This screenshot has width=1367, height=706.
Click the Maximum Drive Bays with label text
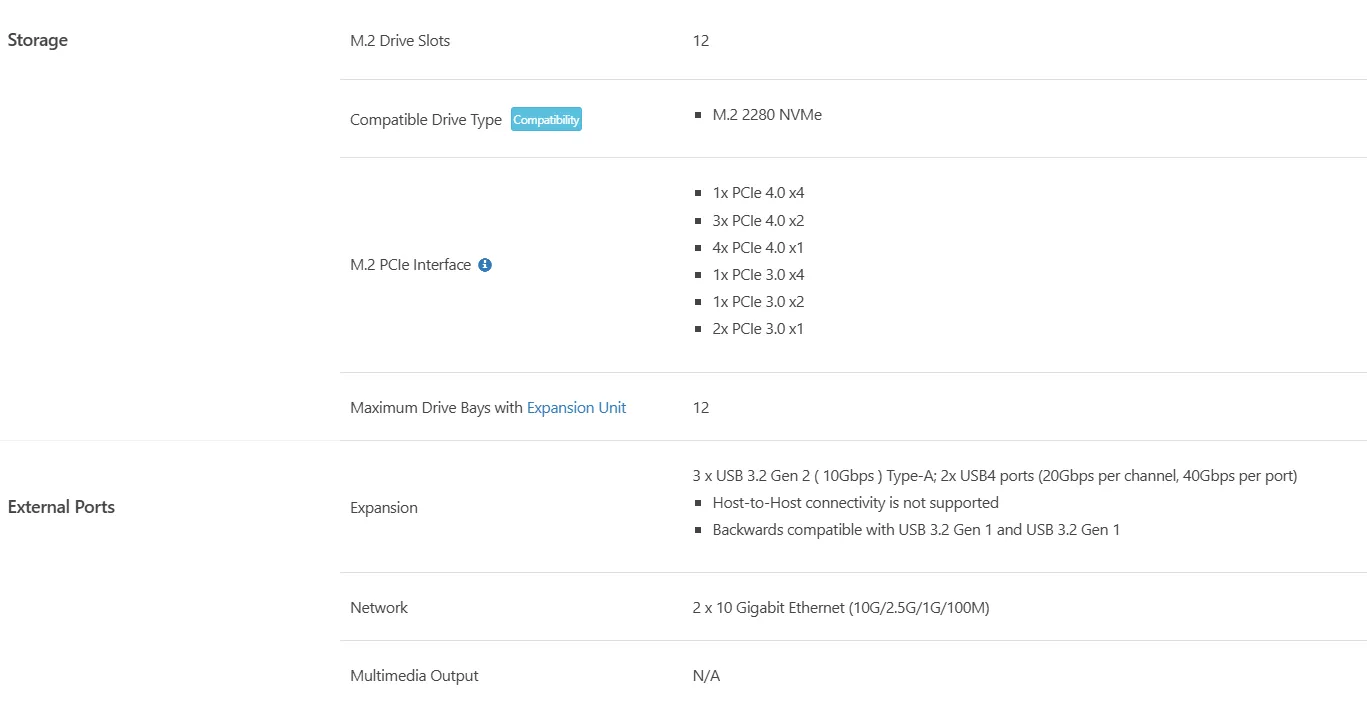point(436,407)
